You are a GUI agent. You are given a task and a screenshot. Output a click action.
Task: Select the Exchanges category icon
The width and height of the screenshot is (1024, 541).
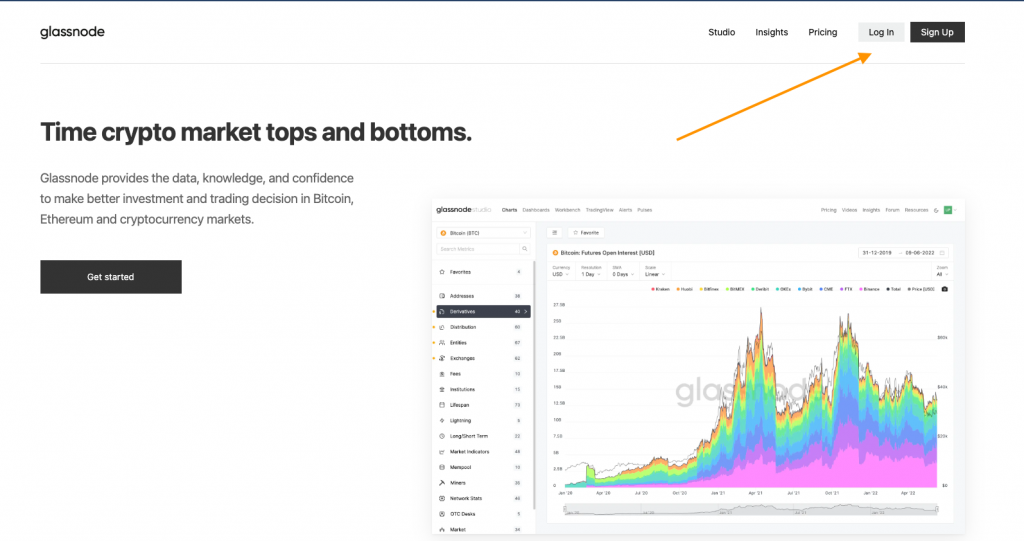coord(442,359)
